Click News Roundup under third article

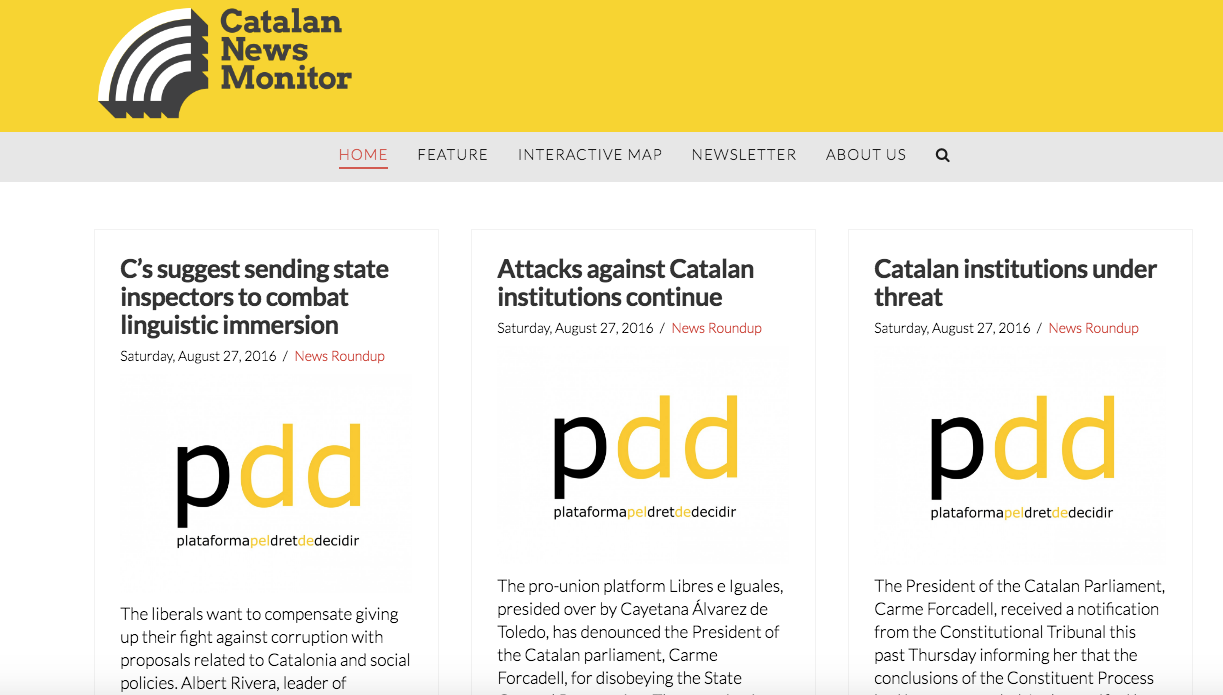click(x=1093, y=328)
